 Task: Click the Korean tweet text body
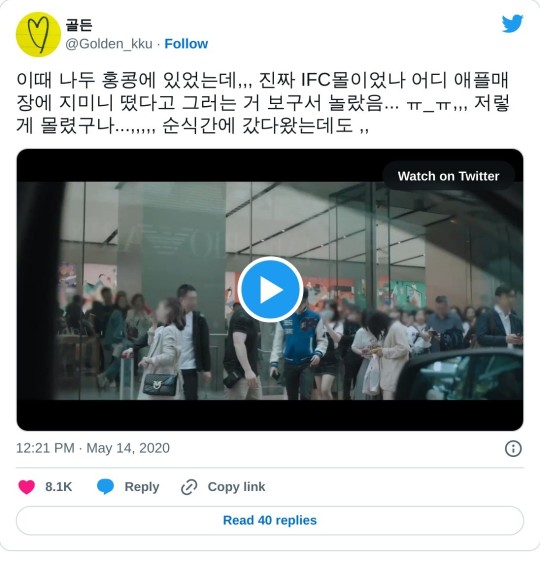tap(263, 103)
